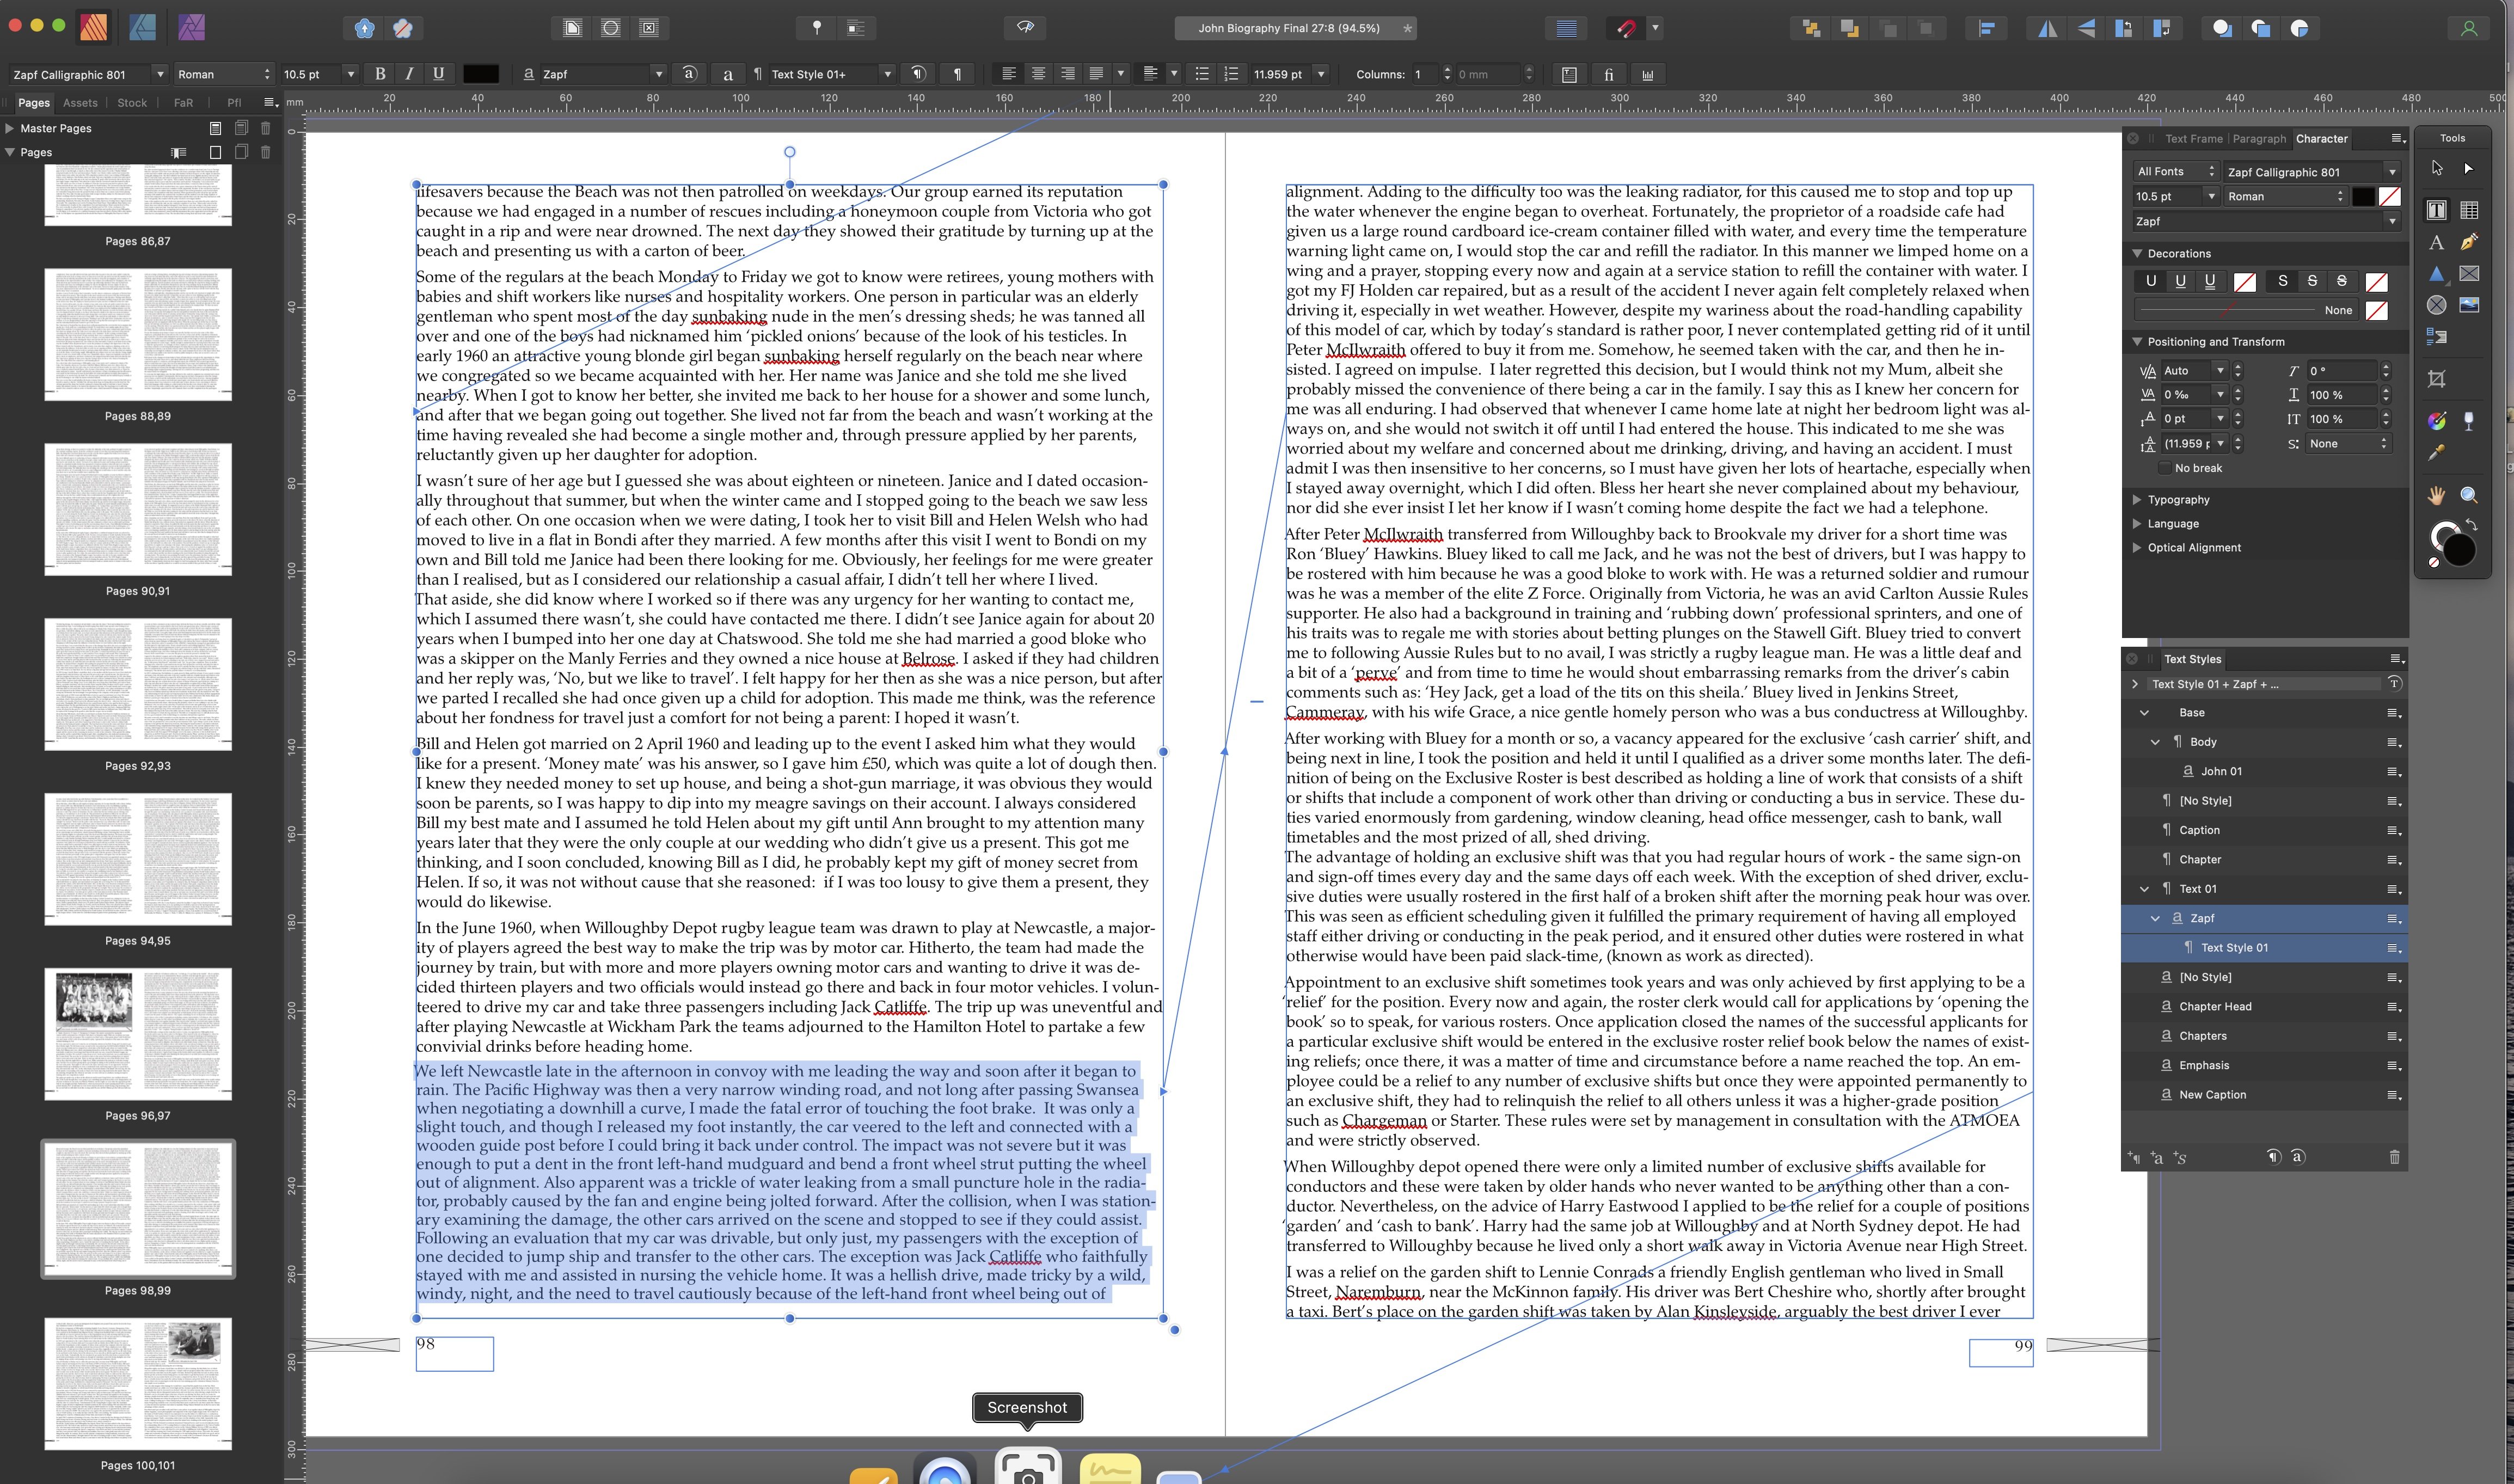Open snapping options dropdown arrow
Screen dimensions: 2514x1484
point(1655,28)
